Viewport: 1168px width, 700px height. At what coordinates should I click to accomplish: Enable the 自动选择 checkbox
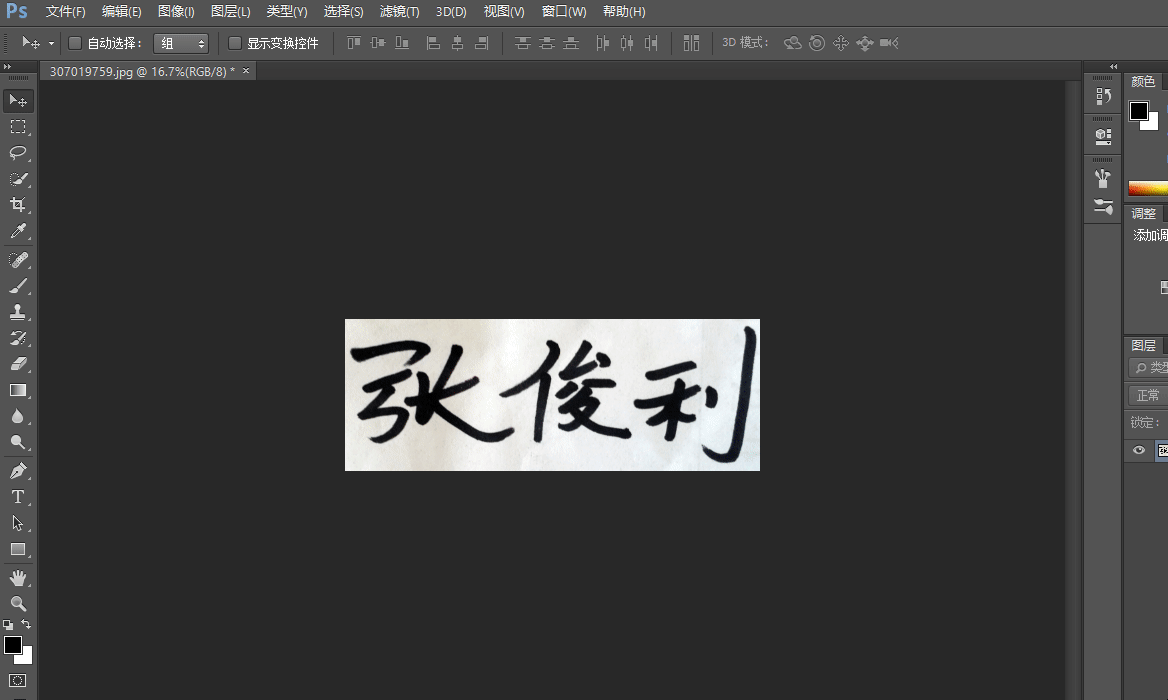click(75, 43)
